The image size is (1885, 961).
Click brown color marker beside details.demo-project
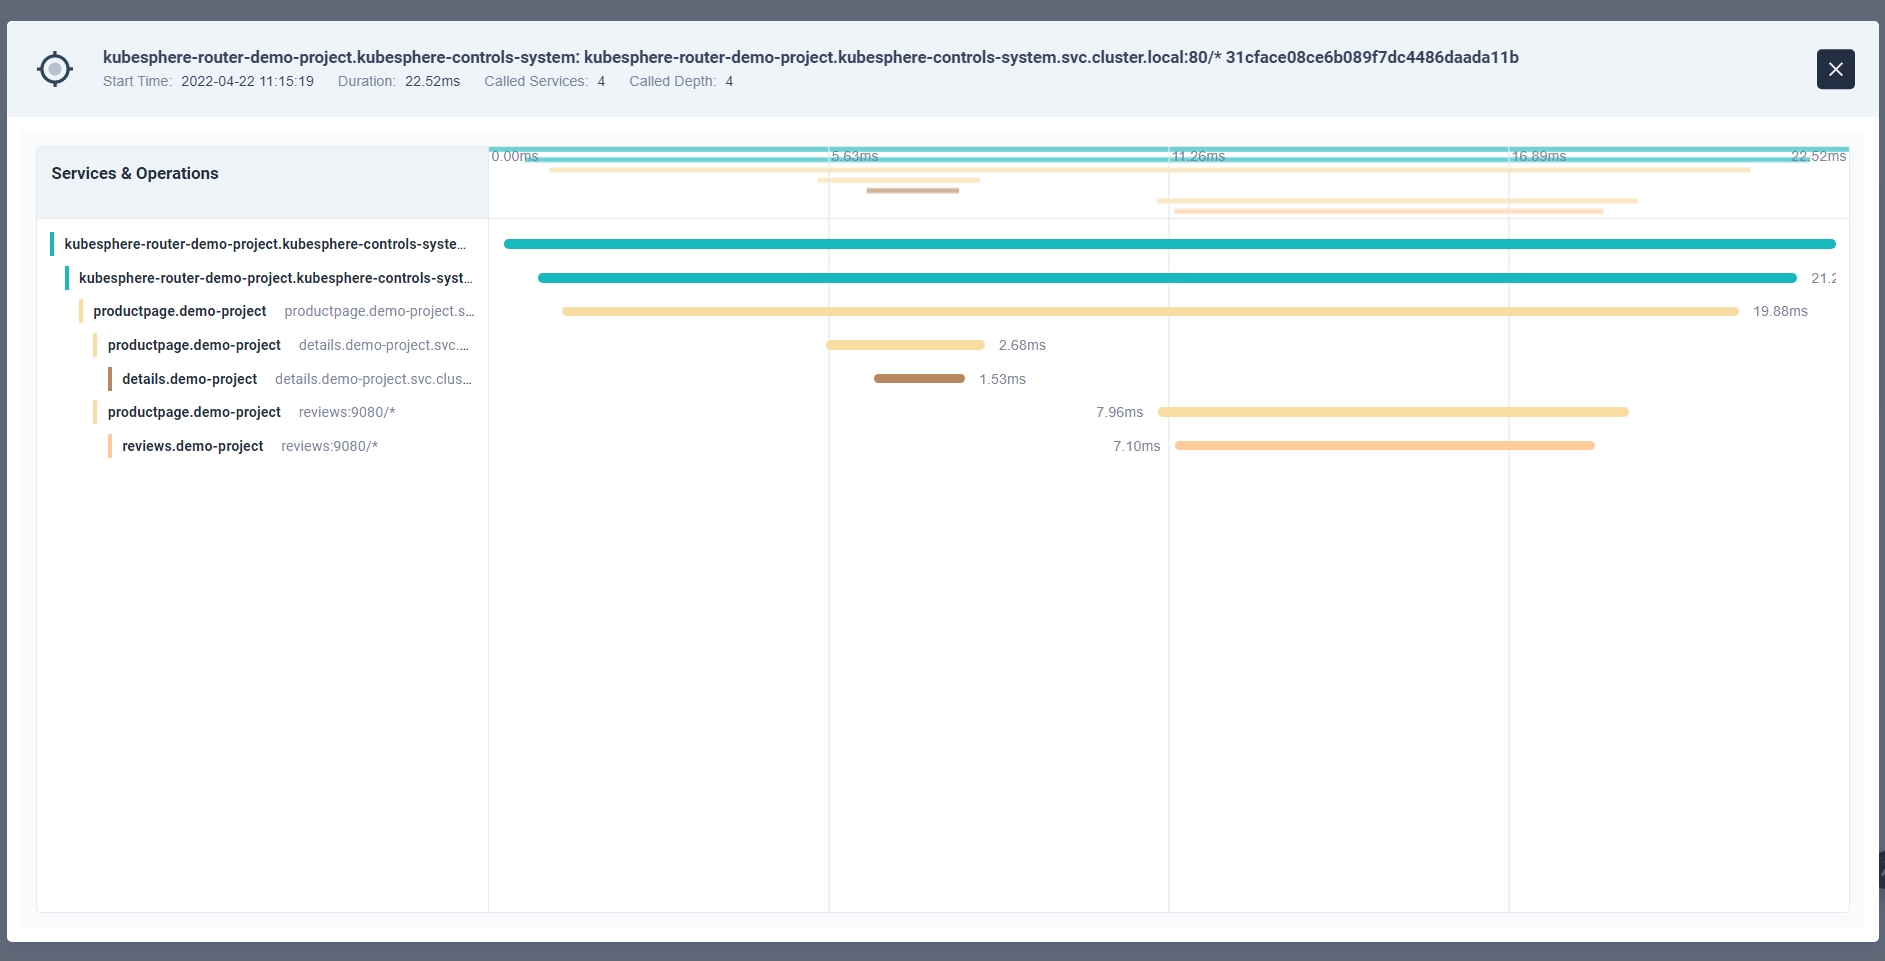pos(110,379)
